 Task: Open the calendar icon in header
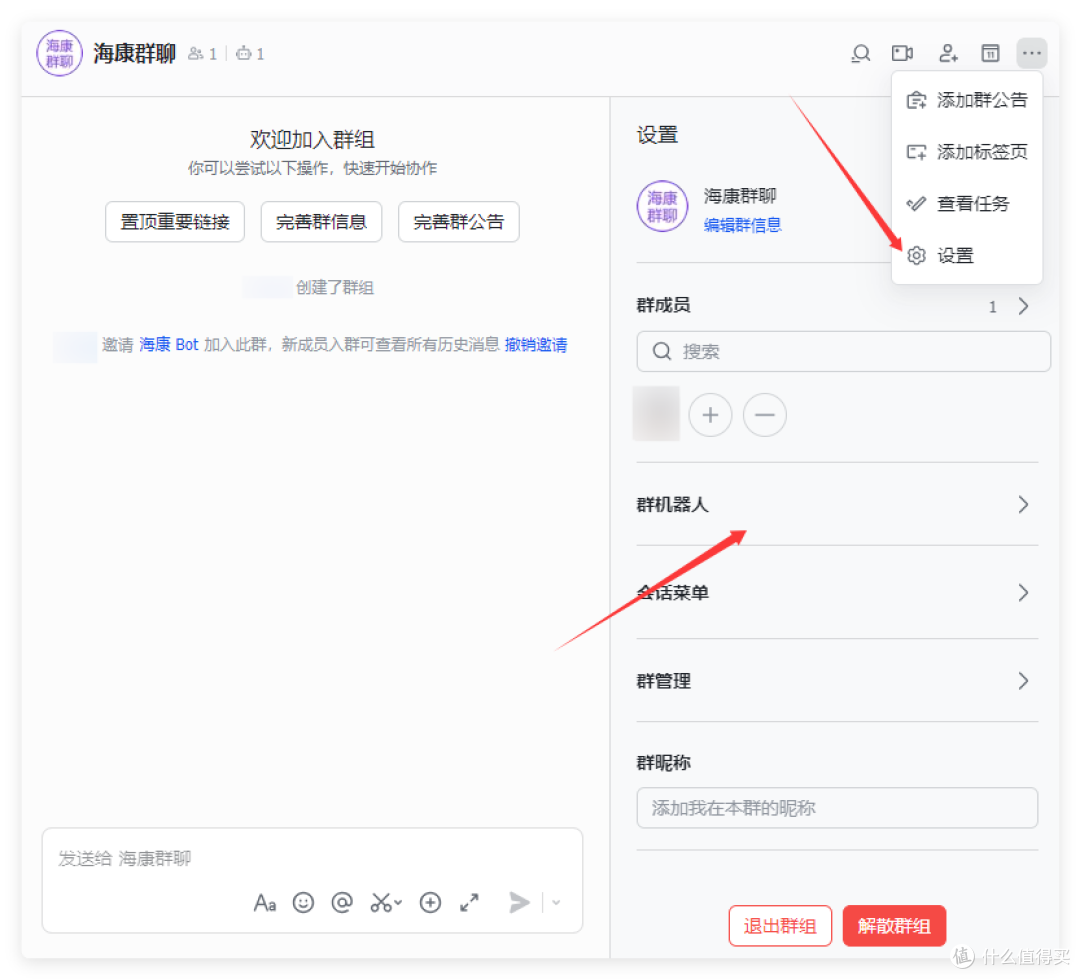pos(990,53)
